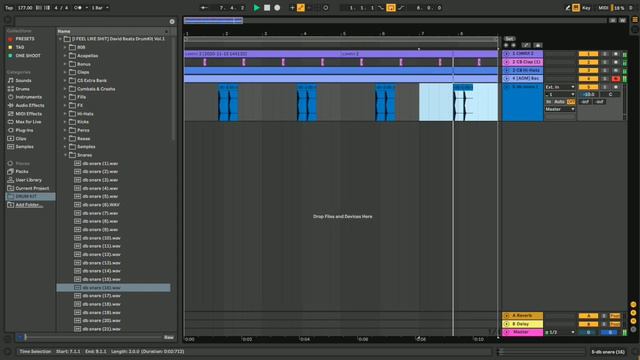
Task: Open the Audio Effects category
Action: click(x=30, y=105)
